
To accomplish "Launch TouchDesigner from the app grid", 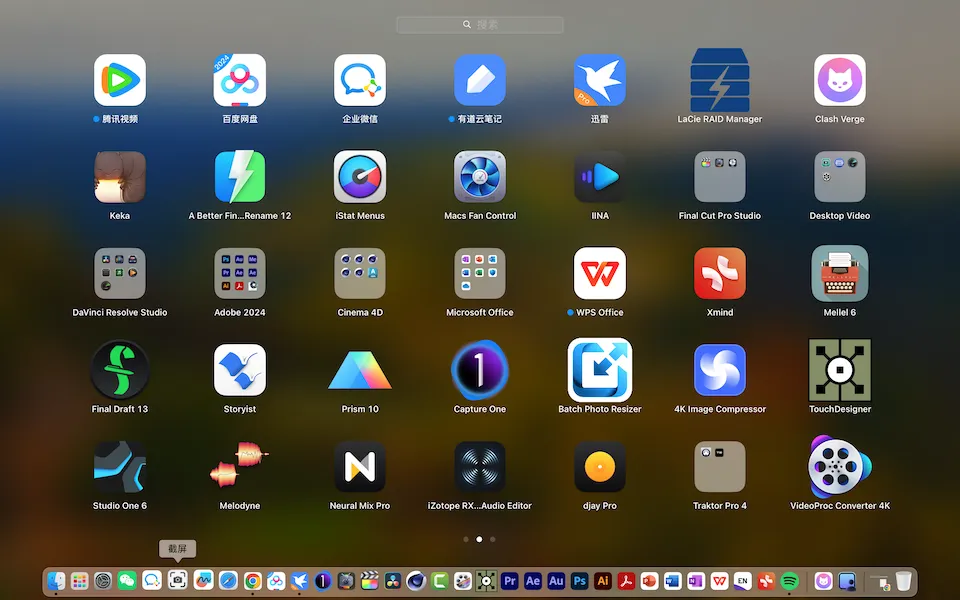I will (x=840, y=371).
